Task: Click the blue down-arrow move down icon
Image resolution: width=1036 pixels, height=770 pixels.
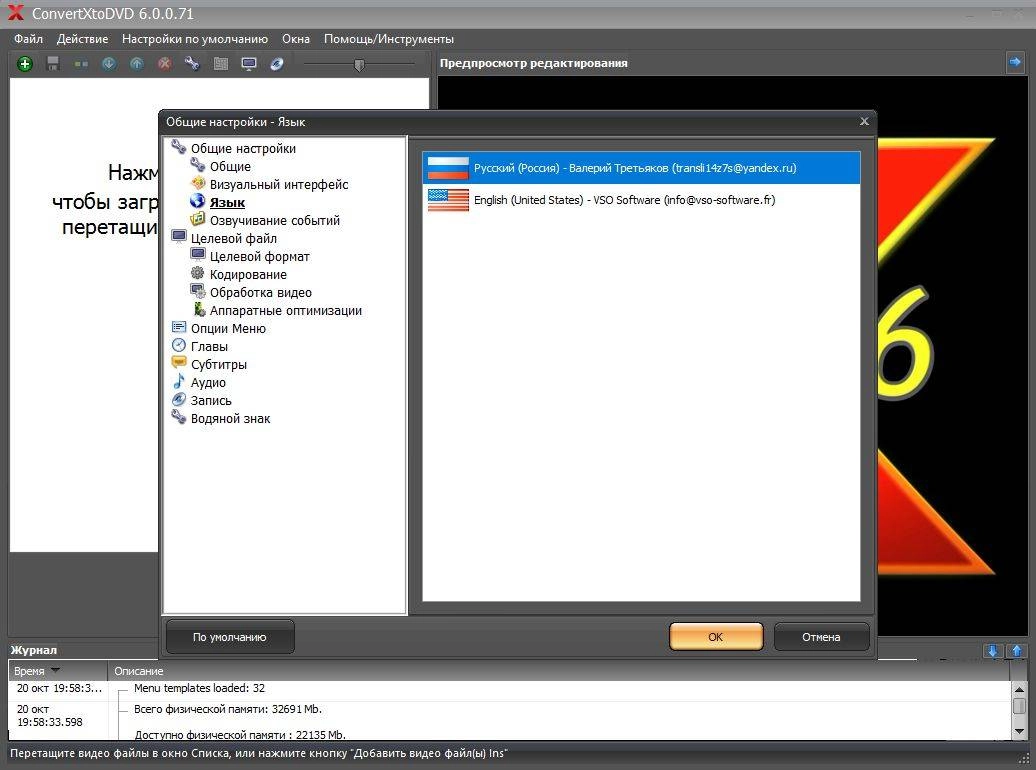Action: (109, 64)
